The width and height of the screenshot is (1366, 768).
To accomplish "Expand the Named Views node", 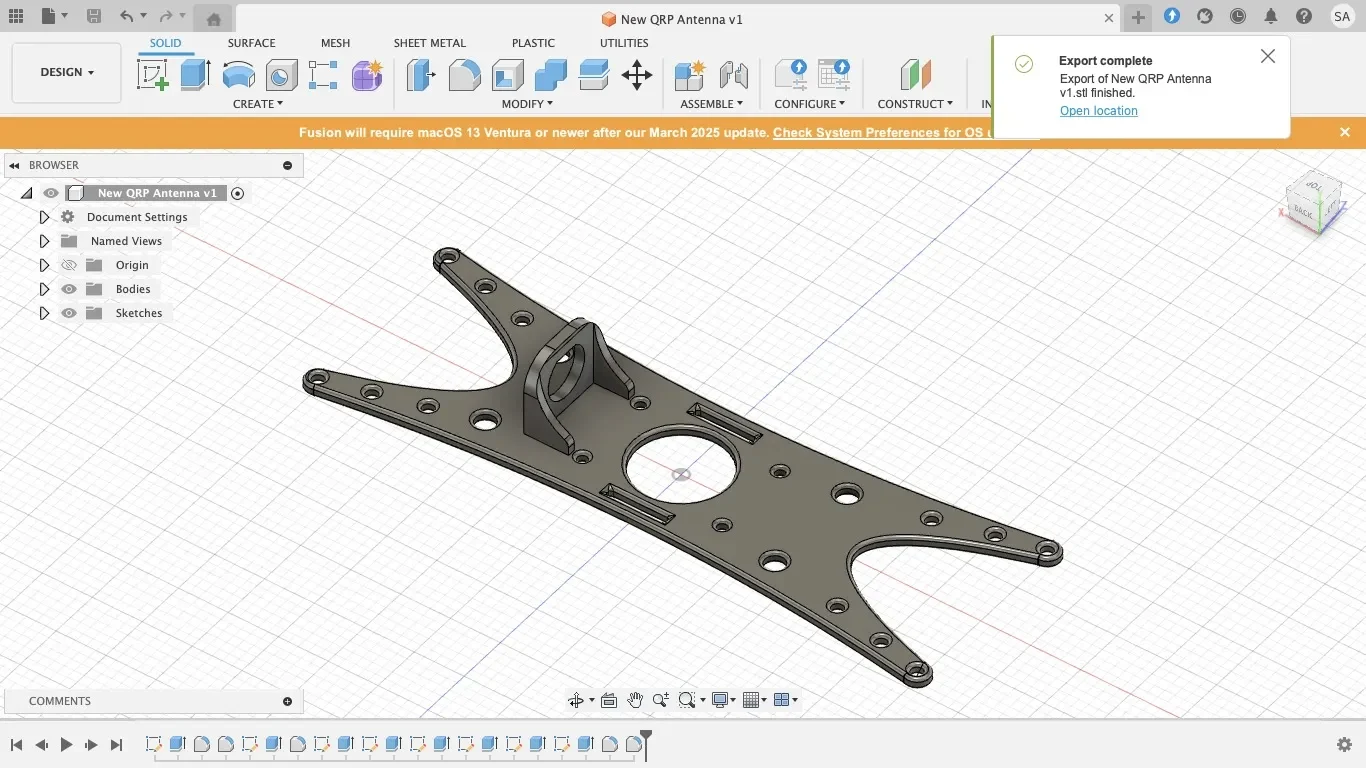I will click(44, 241).
